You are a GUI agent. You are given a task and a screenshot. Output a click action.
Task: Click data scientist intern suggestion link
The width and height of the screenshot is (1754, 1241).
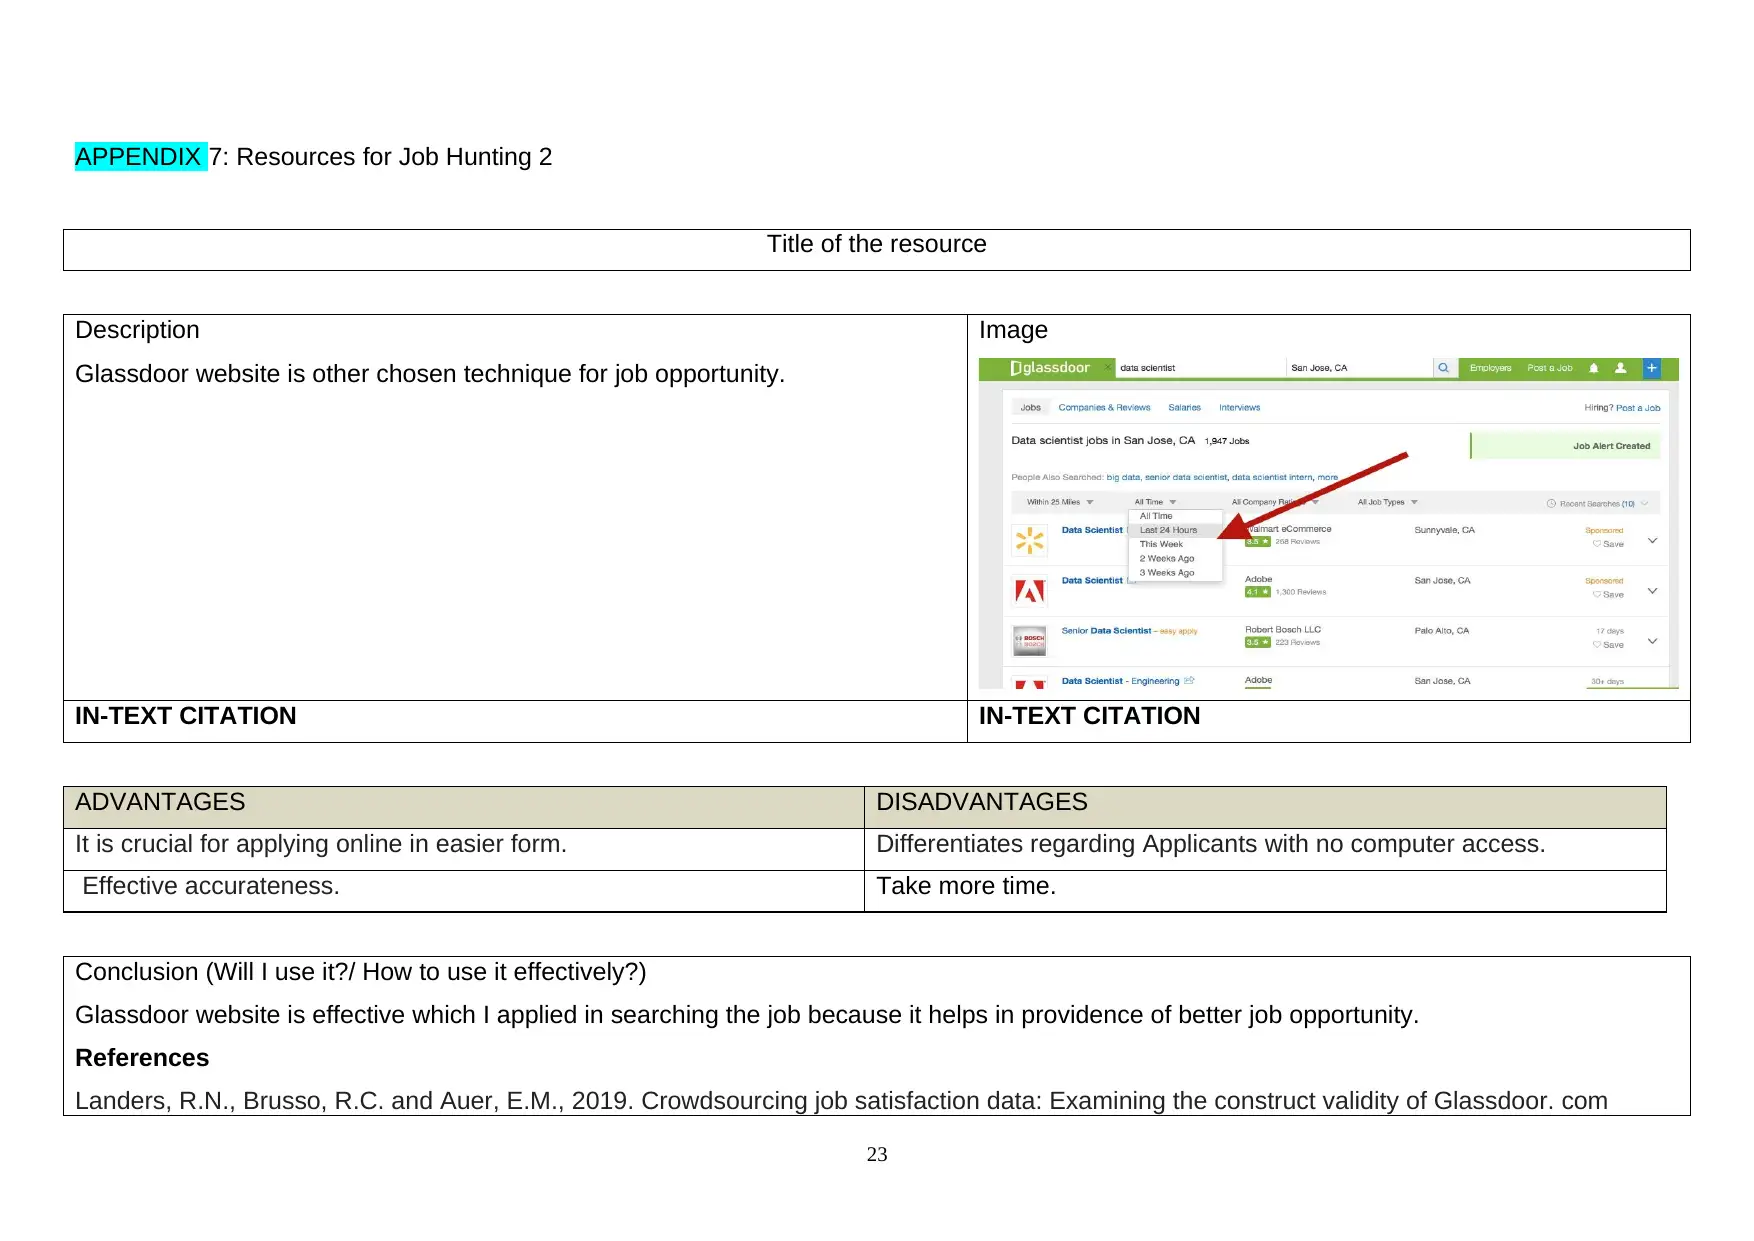[1272, 477]
